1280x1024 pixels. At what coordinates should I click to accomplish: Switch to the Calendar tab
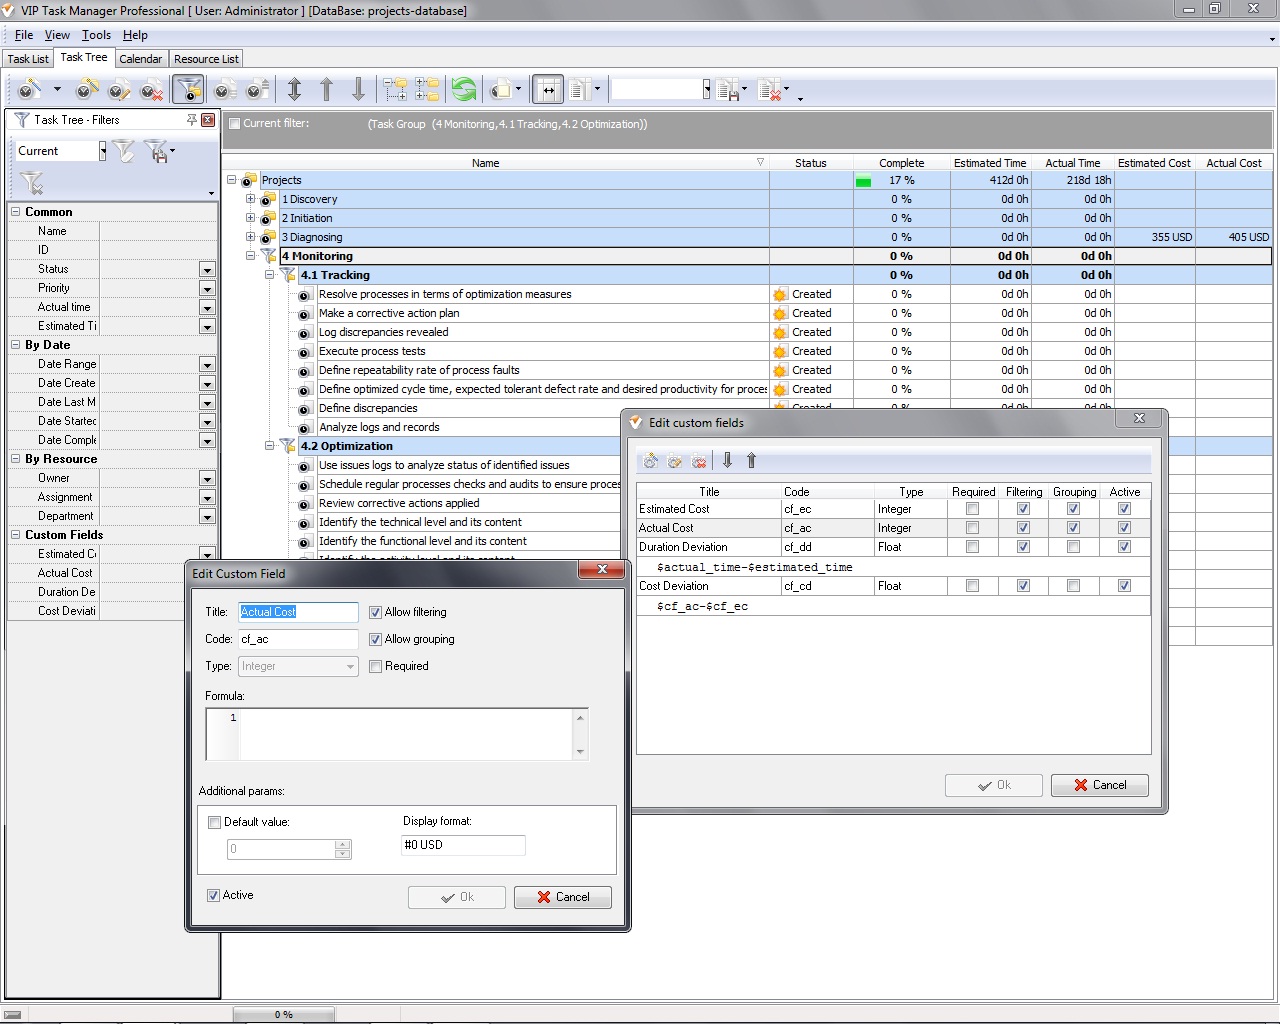140,59
